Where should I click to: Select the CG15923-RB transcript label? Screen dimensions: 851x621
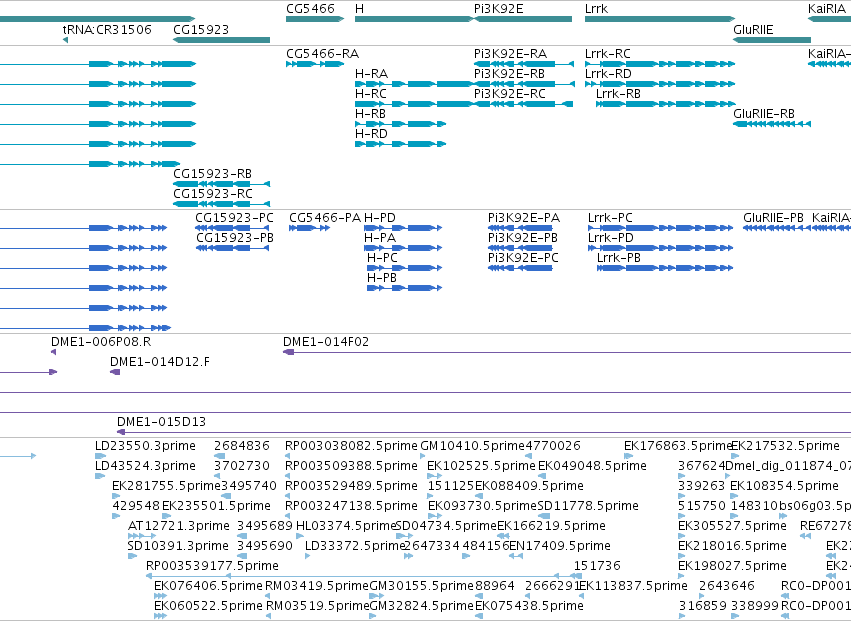212,174
